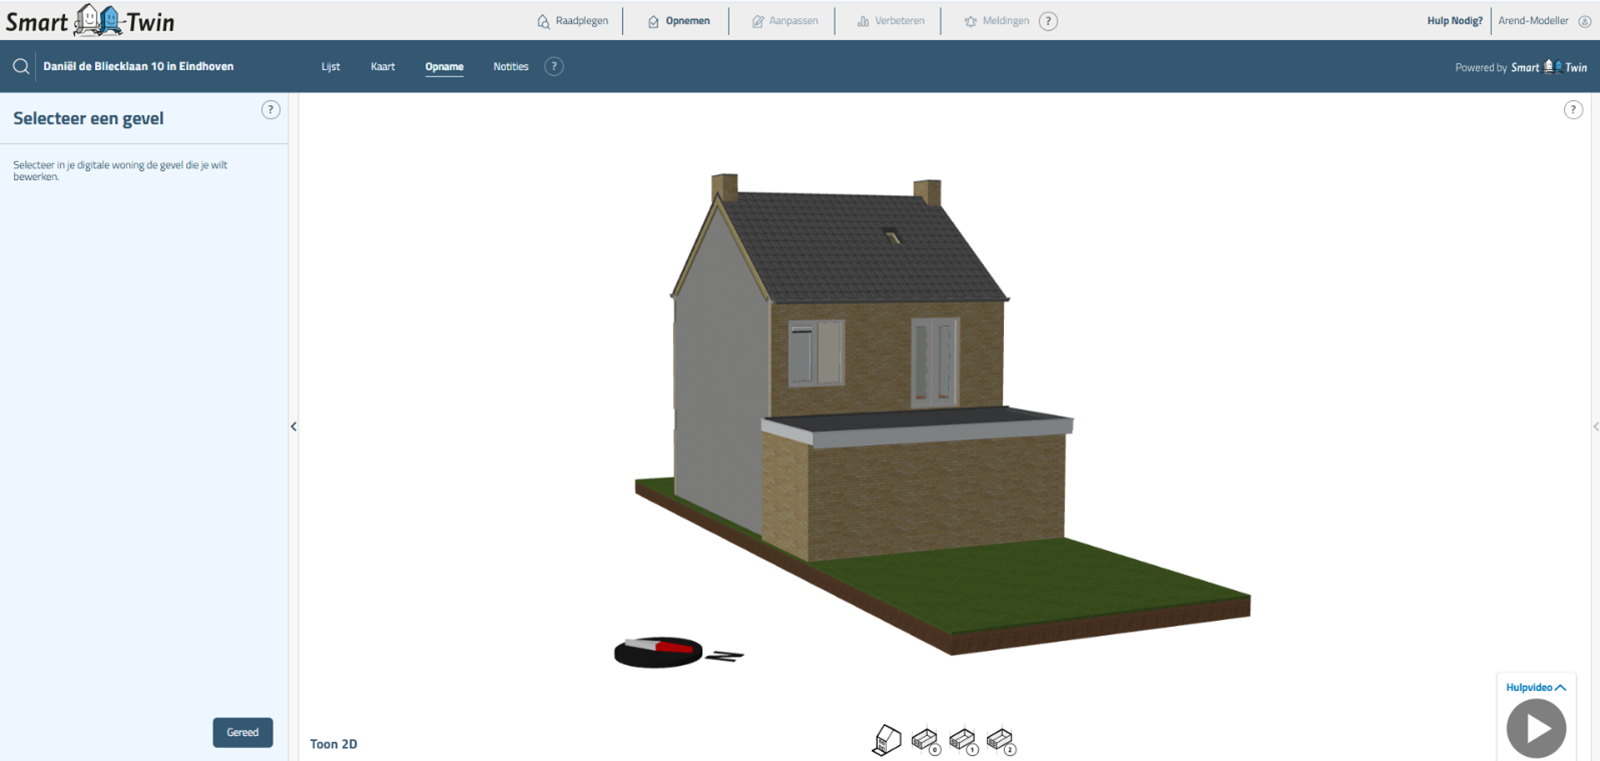
Task: Click the search magnifier icon
Action: (x=21, y=67)
